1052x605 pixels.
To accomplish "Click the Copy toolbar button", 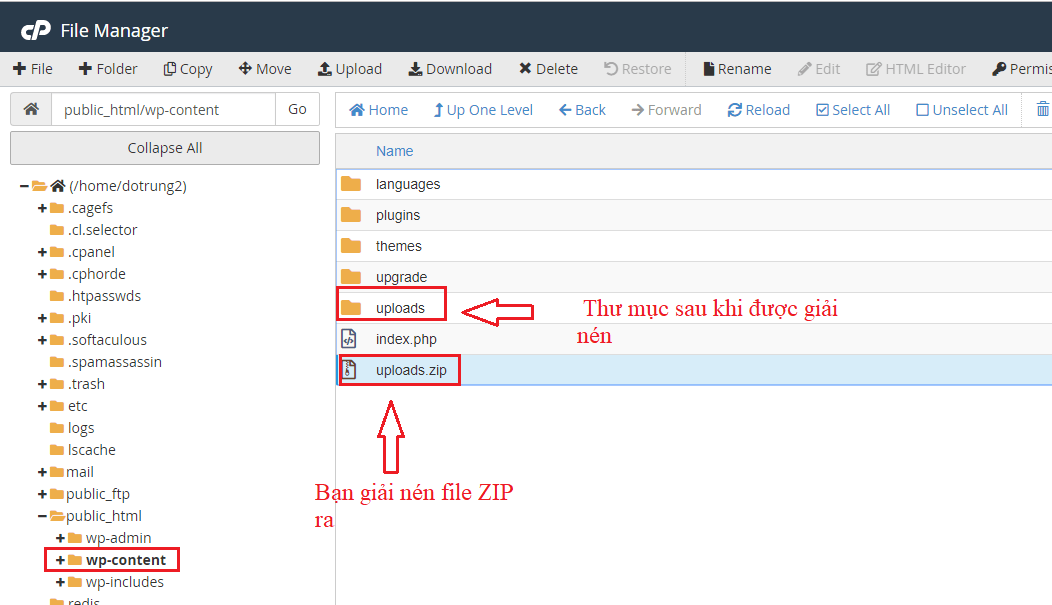I will (x=188, y=69).
